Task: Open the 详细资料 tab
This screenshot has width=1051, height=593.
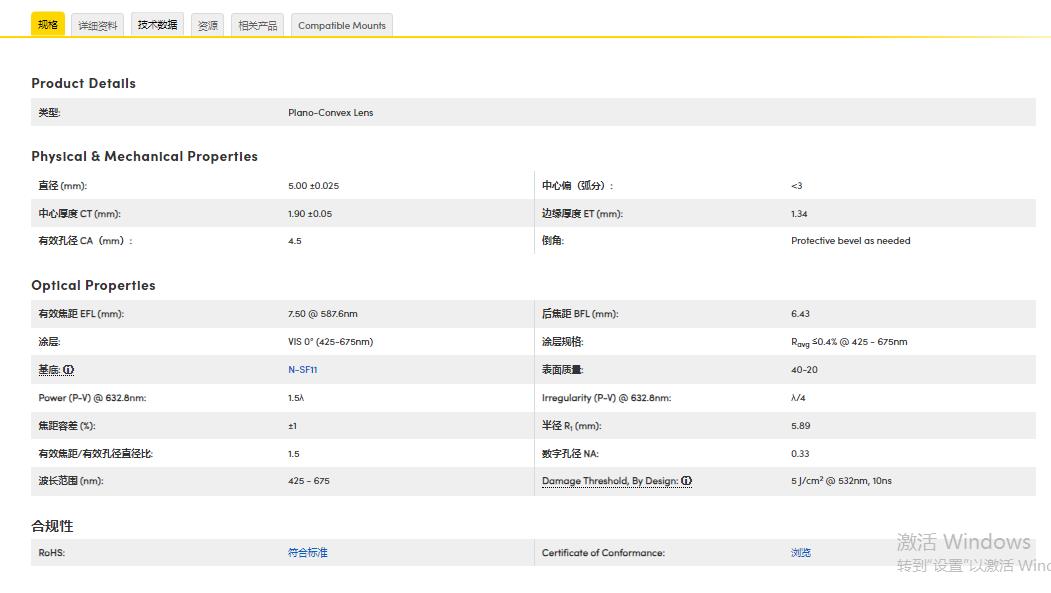Action: (98, 25)
